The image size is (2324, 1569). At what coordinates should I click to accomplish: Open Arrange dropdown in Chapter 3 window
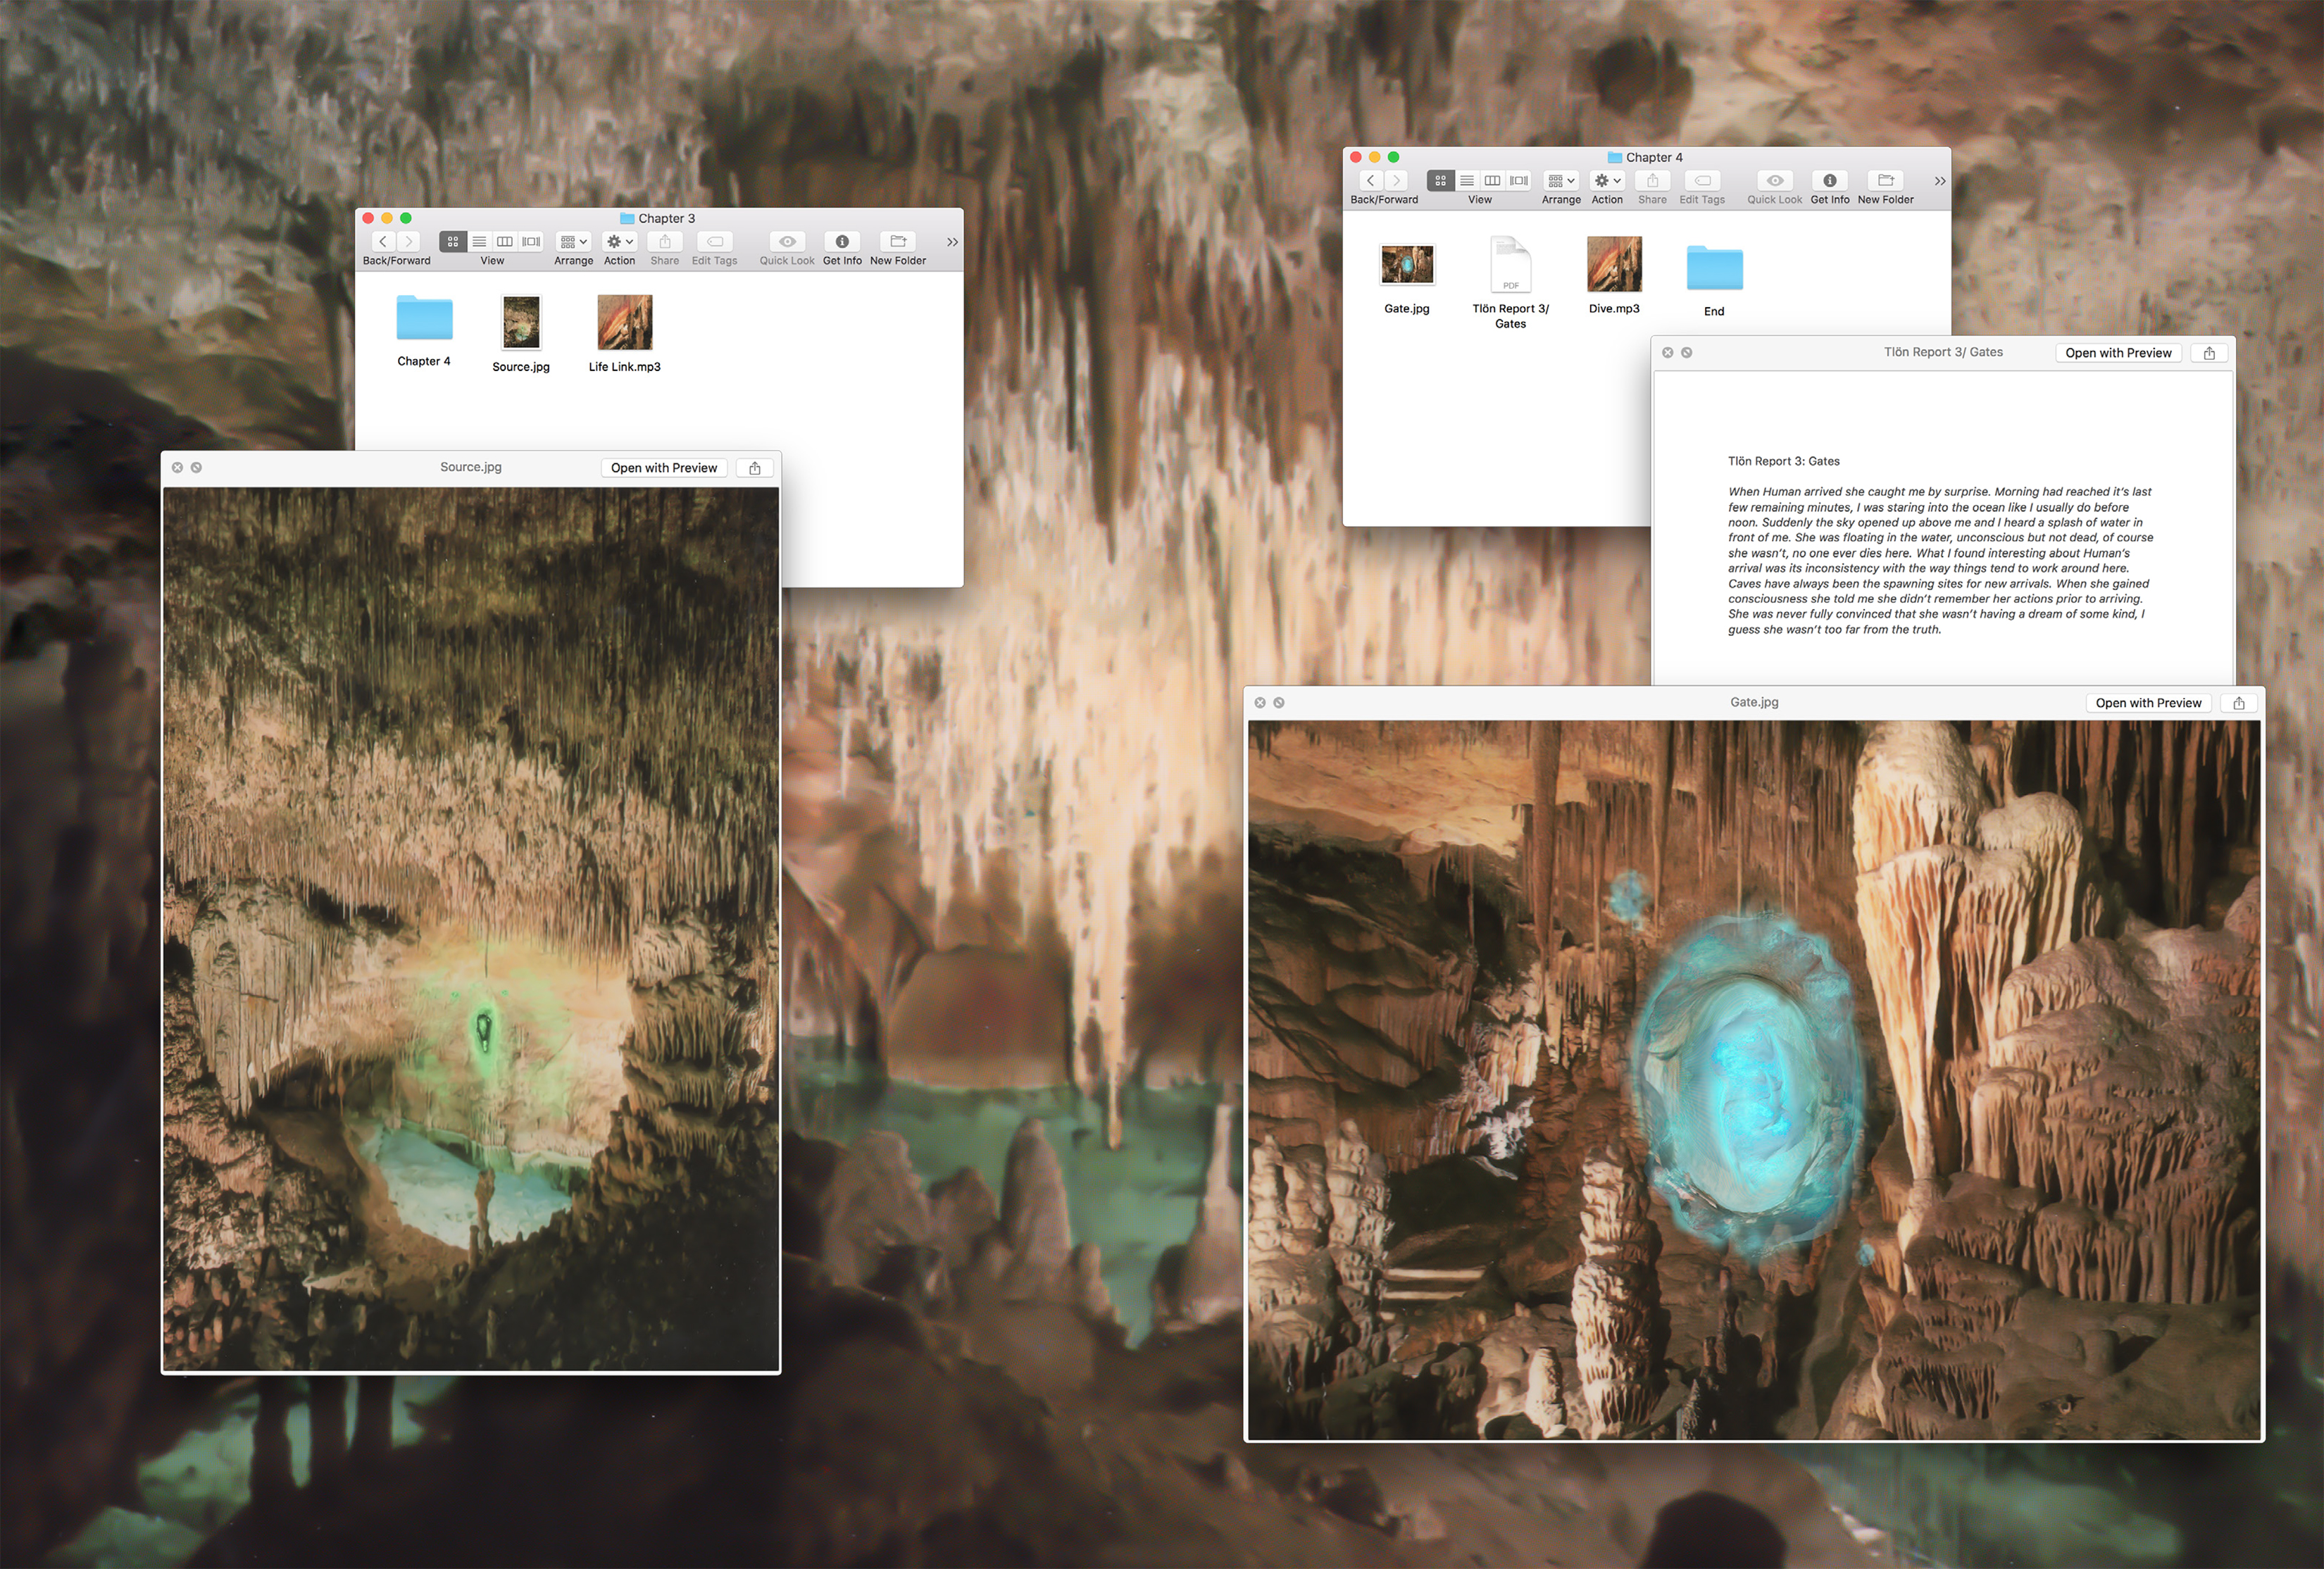(x=573, y=242)
